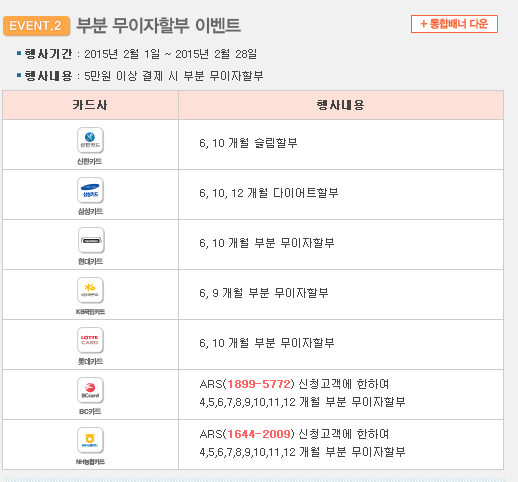518x482 pixels.
Task: Click the KB국민카드 logo icon
Action: point(90,290)
